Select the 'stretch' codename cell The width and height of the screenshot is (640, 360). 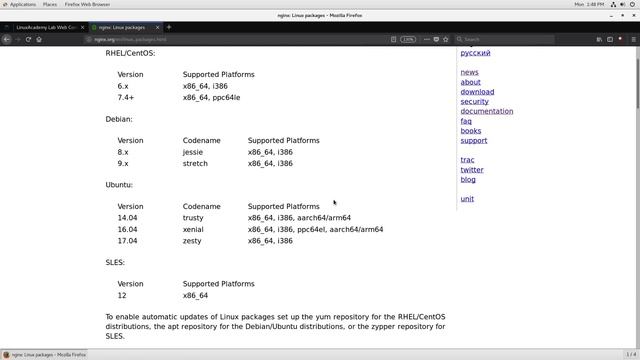[195, 164]
